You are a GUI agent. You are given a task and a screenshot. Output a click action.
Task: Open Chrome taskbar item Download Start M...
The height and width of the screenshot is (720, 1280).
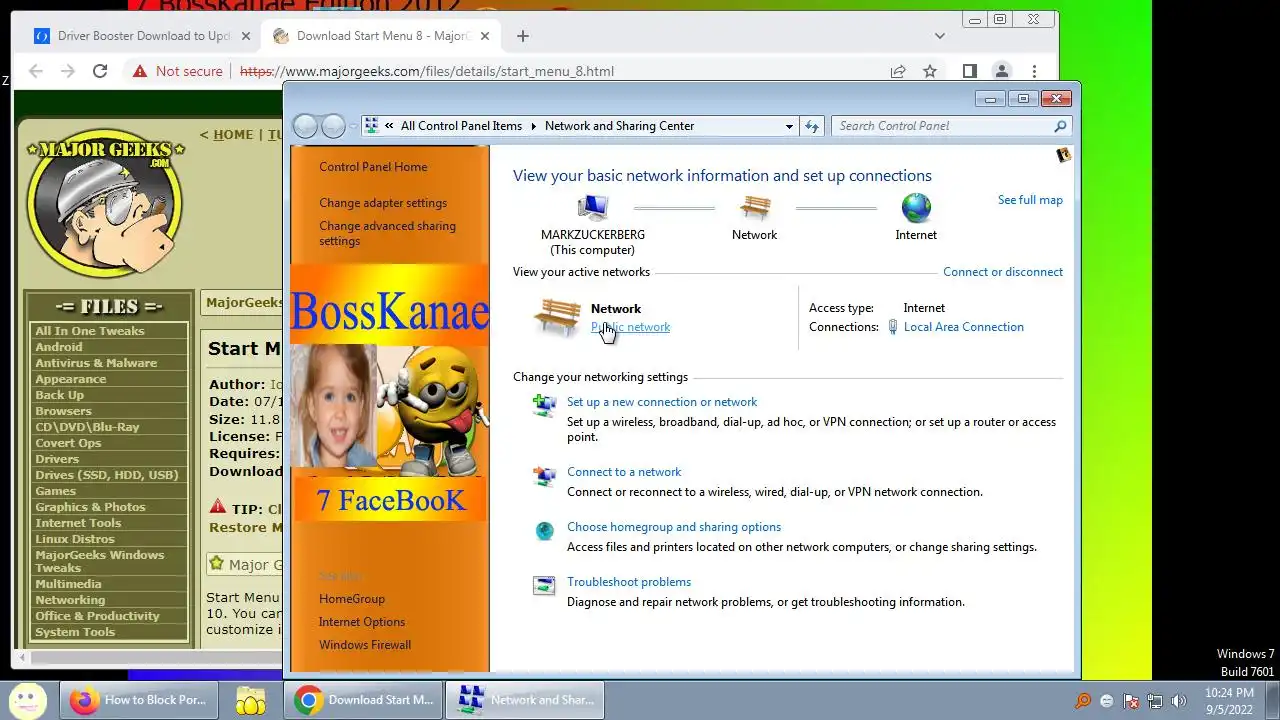[364, 700]
